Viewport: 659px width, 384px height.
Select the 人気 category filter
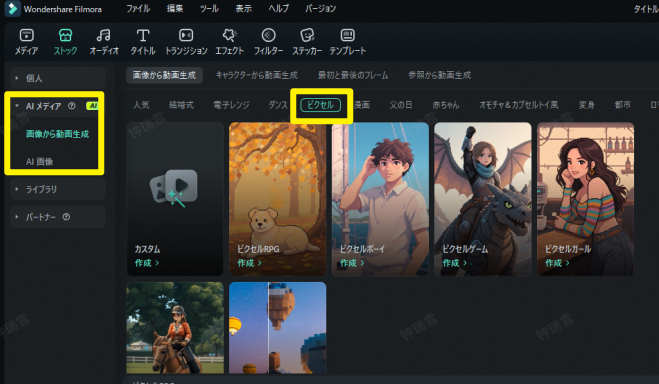141,105
